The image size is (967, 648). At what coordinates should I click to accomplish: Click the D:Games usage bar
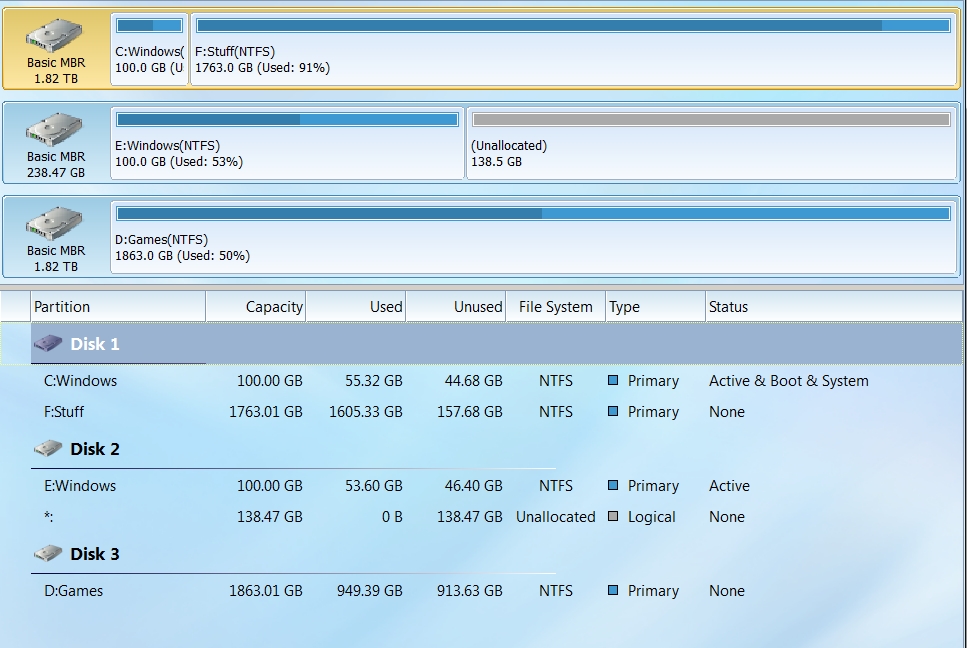(533, 214)
